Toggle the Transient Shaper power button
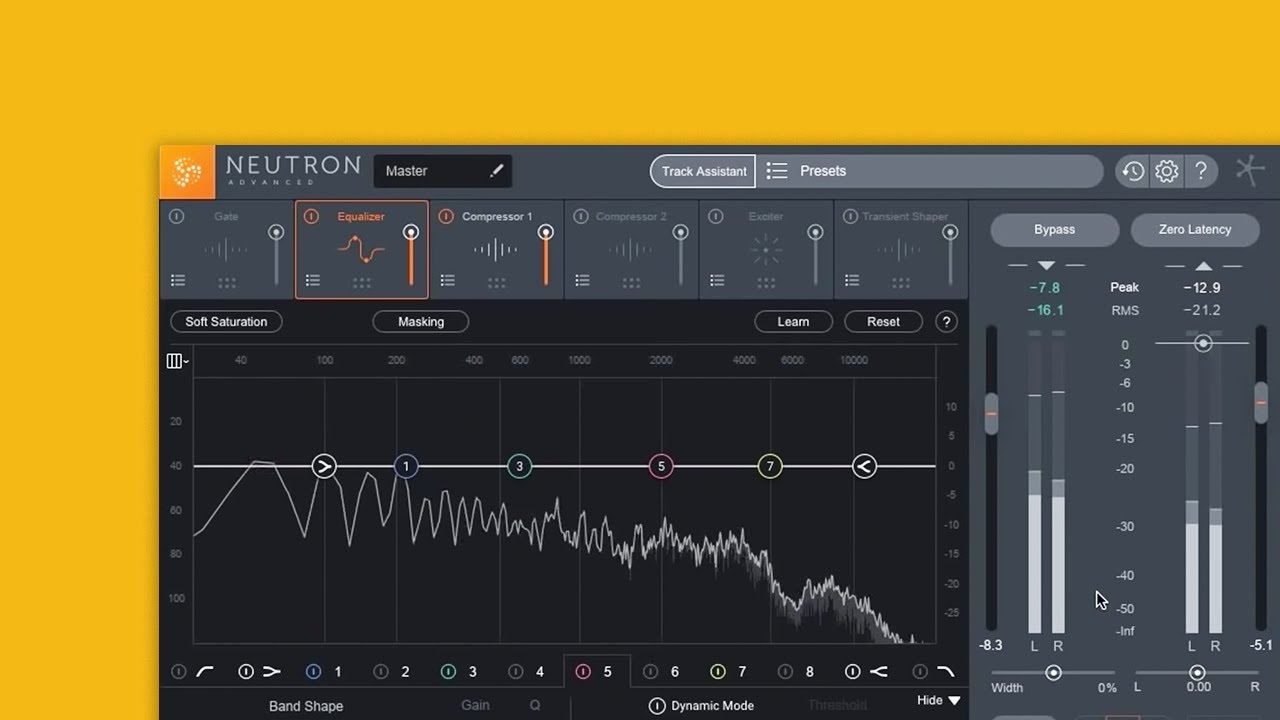 tap(851, 216)
